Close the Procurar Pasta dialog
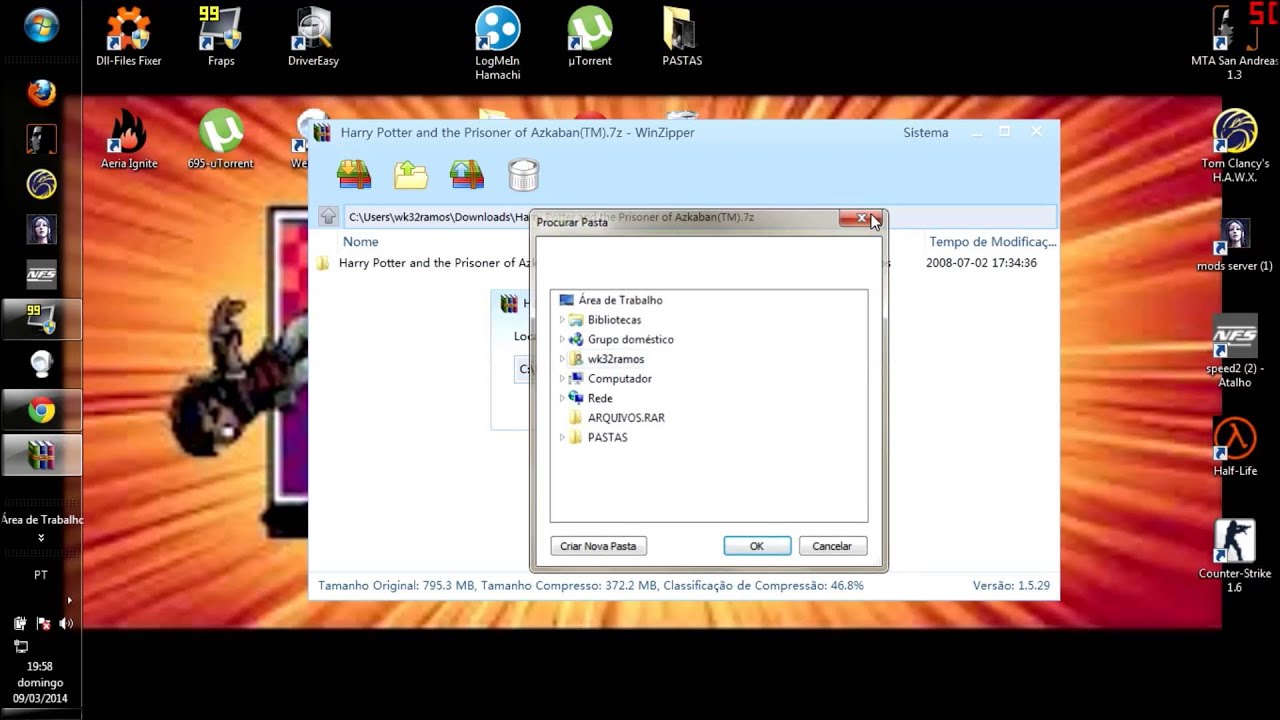 861,218
